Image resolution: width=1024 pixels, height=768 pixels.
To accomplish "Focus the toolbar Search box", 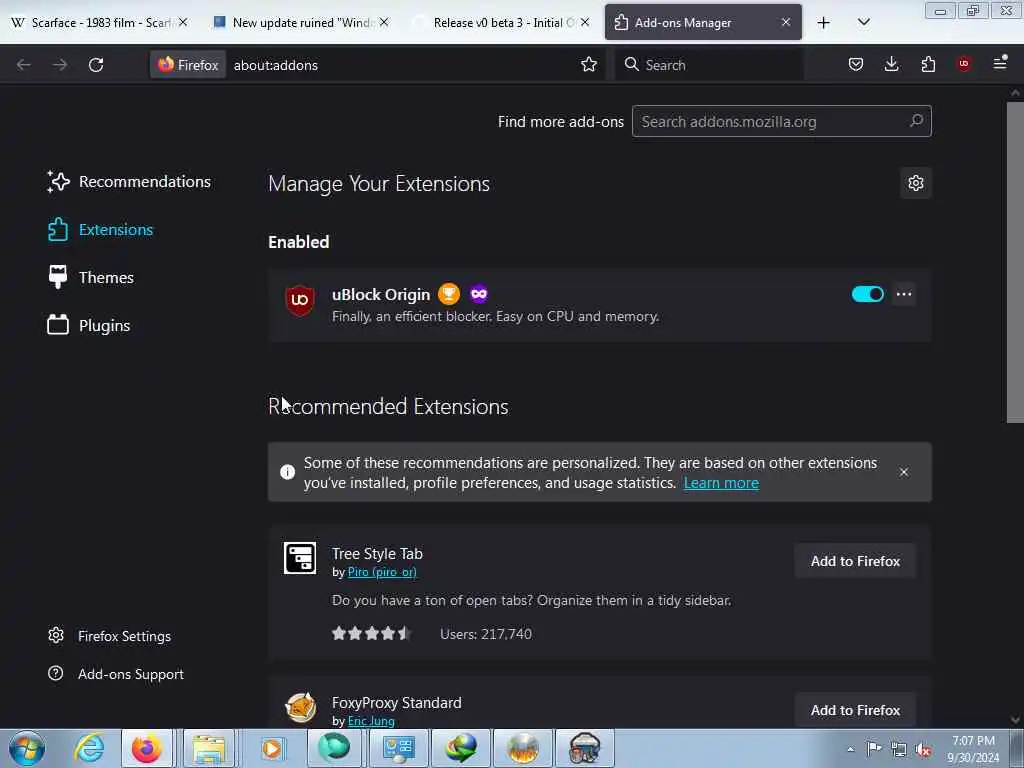I will coord(709,65).
